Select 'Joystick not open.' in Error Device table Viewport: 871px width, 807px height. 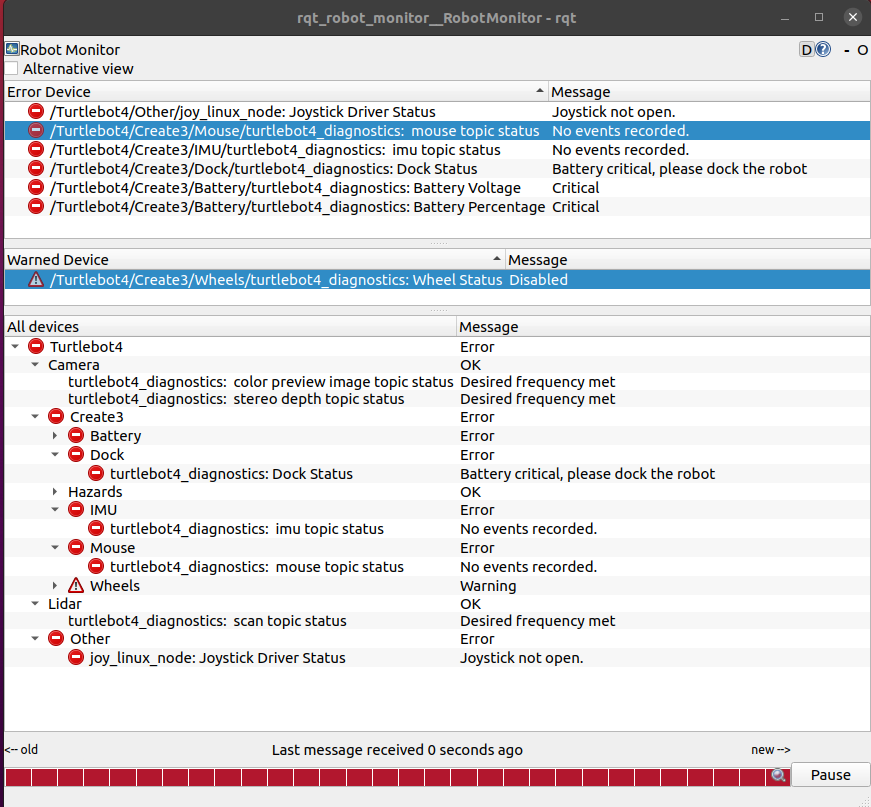pyautogui.click(x=613, y=112)
